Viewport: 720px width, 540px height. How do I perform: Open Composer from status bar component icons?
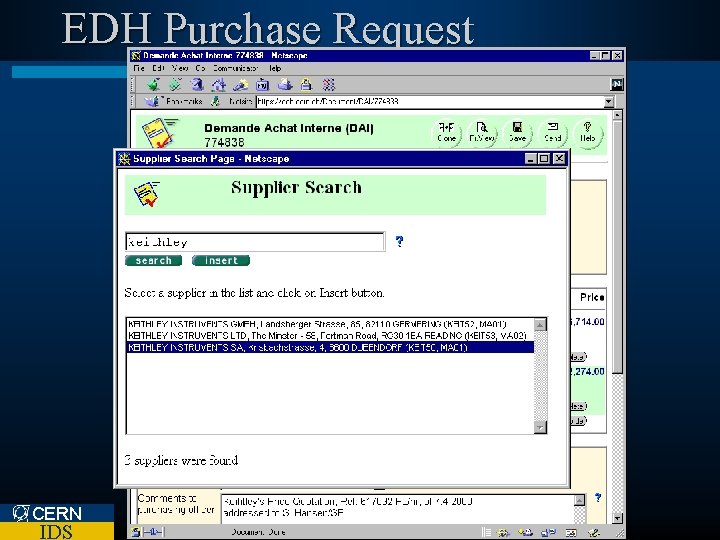(x=594, y=533)
